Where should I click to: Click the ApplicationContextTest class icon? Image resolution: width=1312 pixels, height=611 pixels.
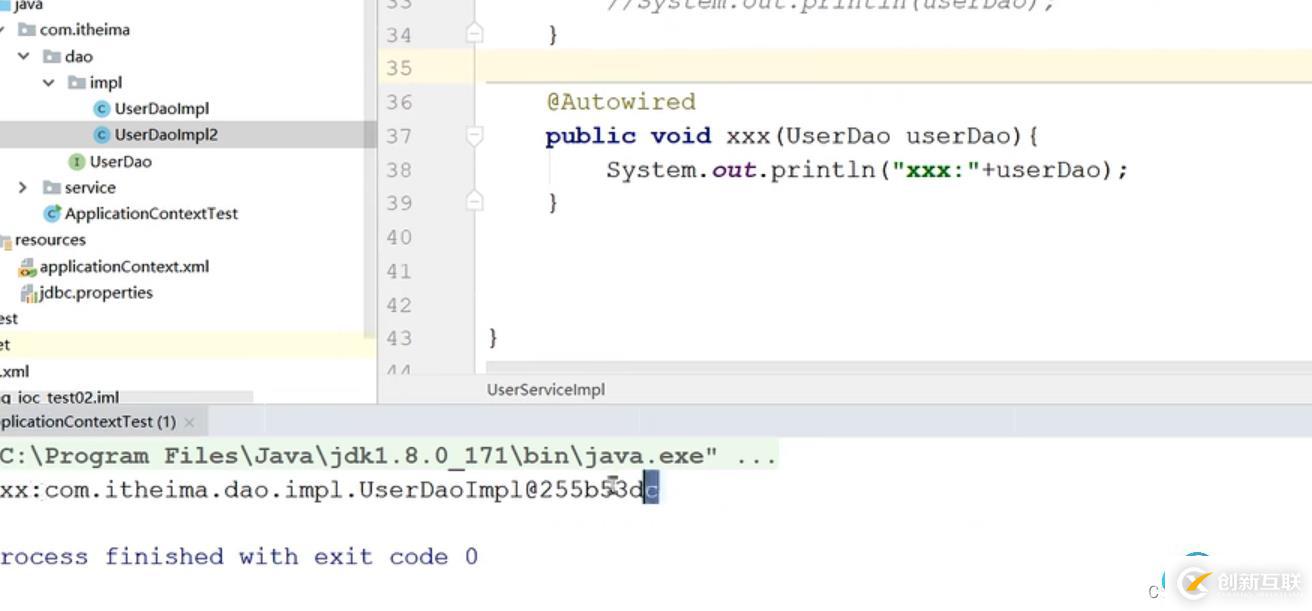click(52, 214)
